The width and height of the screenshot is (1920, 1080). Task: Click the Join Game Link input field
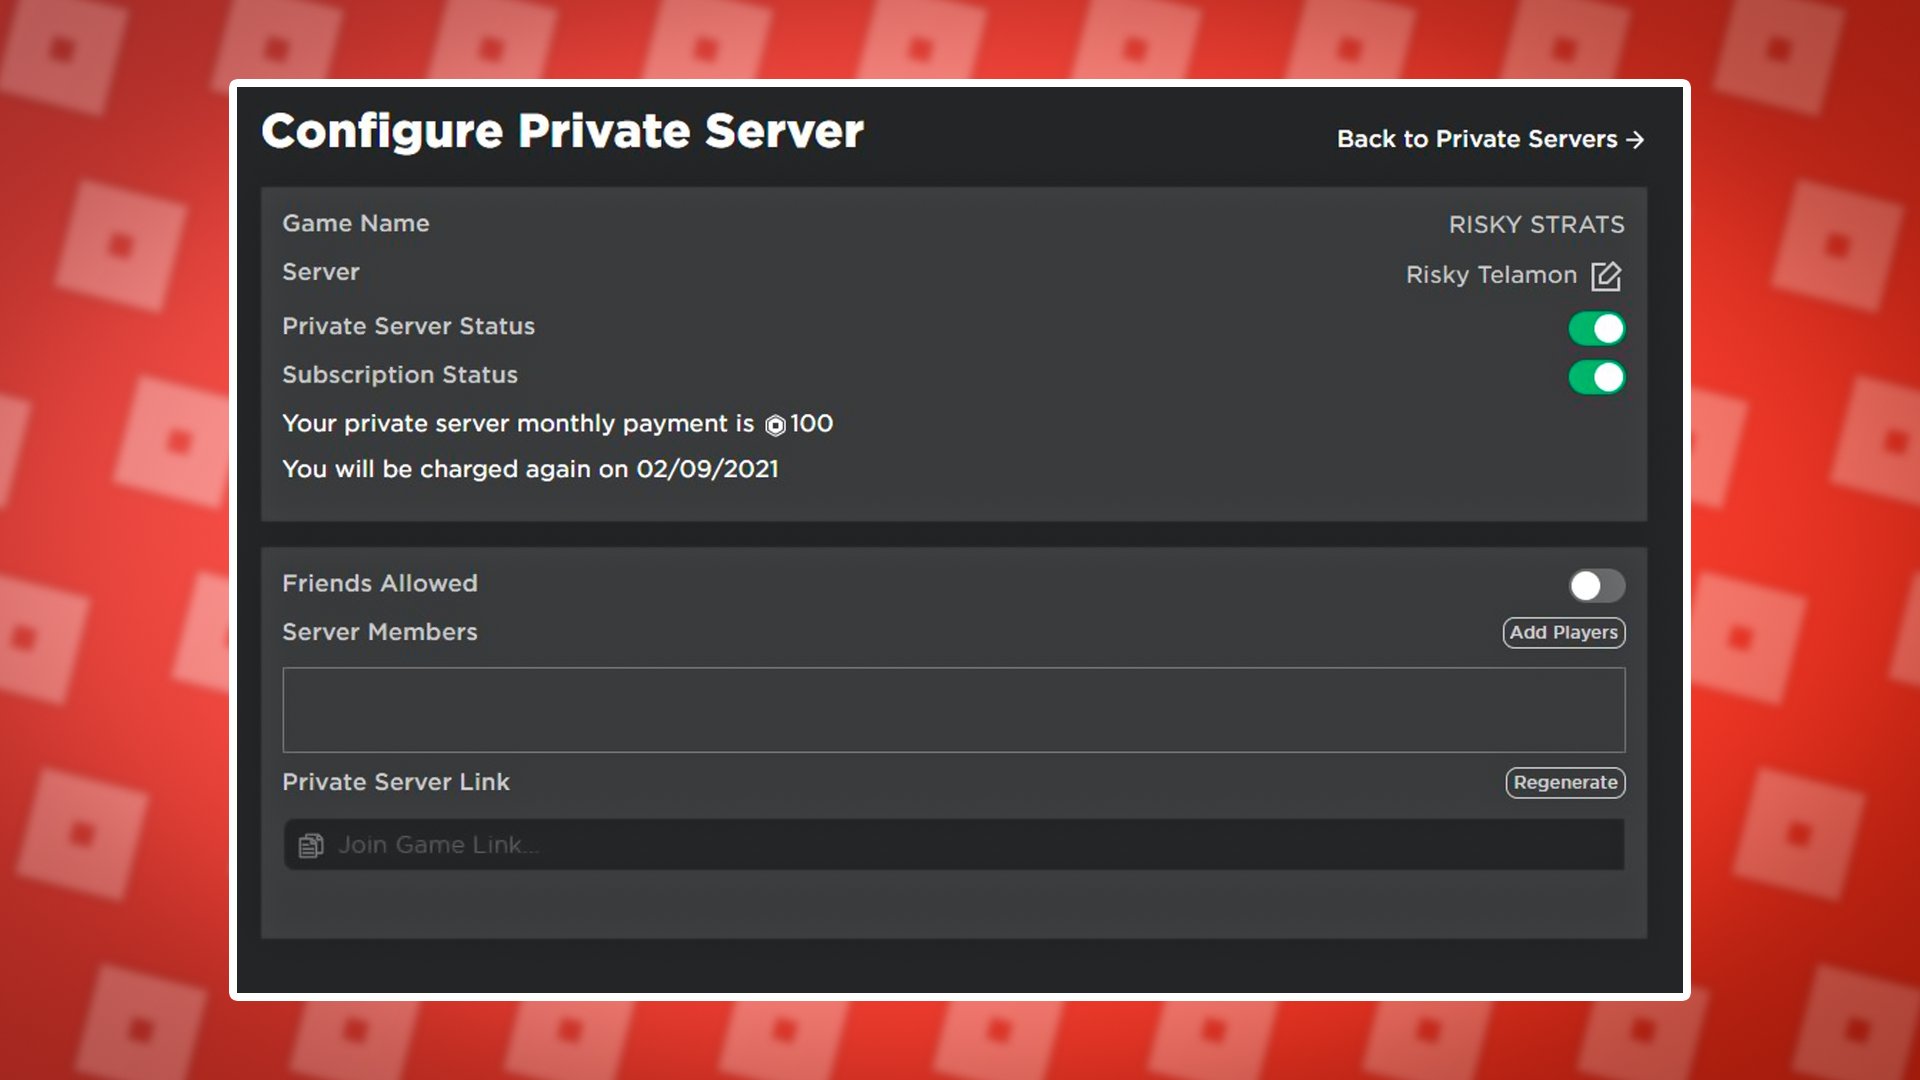[954, 845]
